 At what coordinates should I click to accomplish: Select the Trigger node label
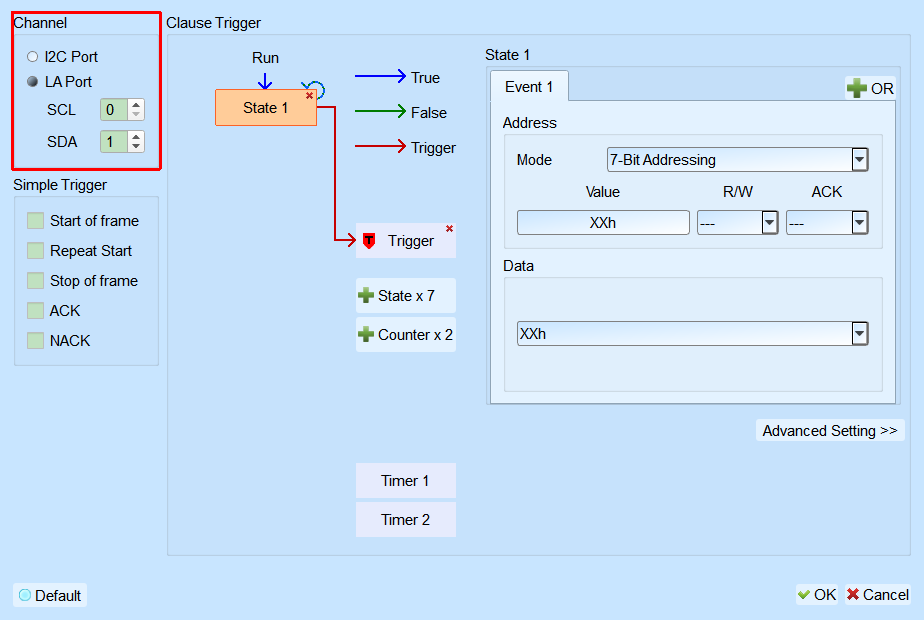411,241
